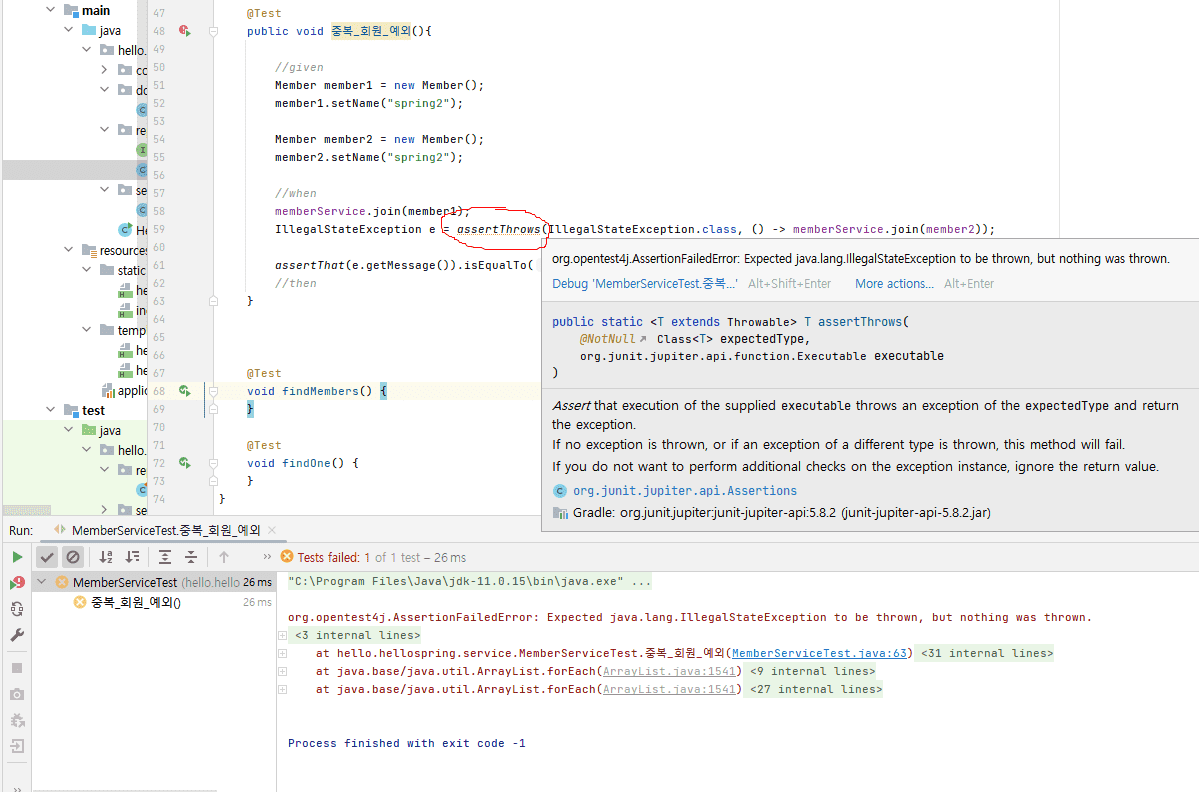
Task: Select the MemberServiceTest.중복_회원_예외 run tab
Action: coord(166,530)
